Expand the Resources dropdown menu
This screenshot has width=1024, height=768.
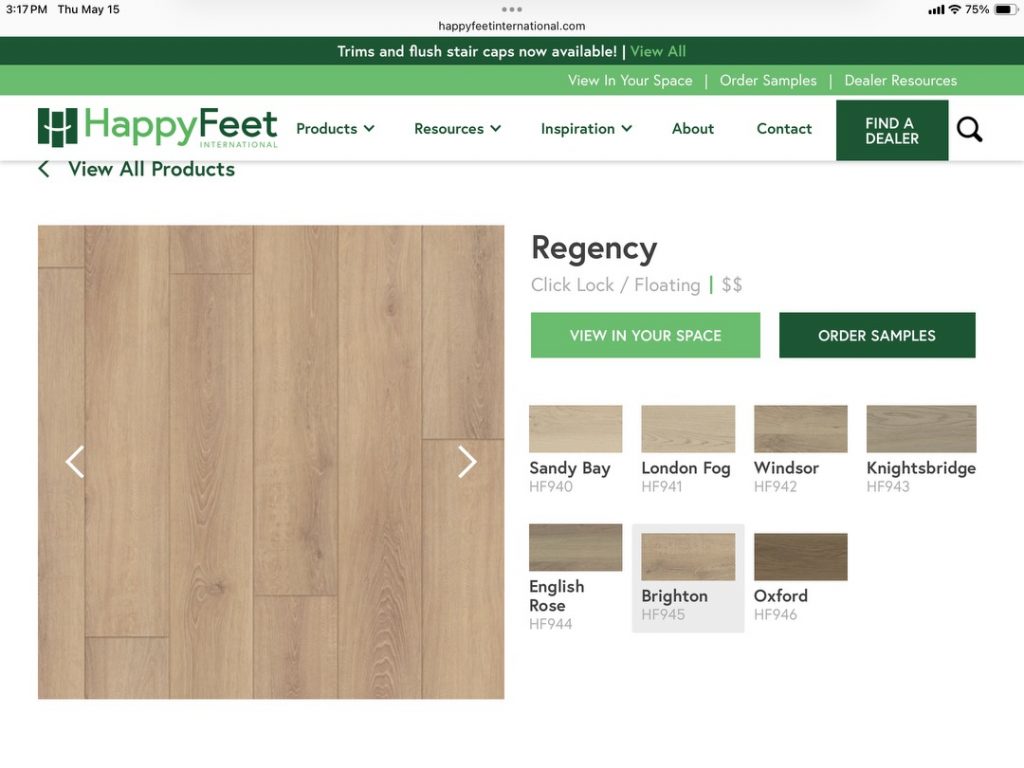[x=457, y=129]
